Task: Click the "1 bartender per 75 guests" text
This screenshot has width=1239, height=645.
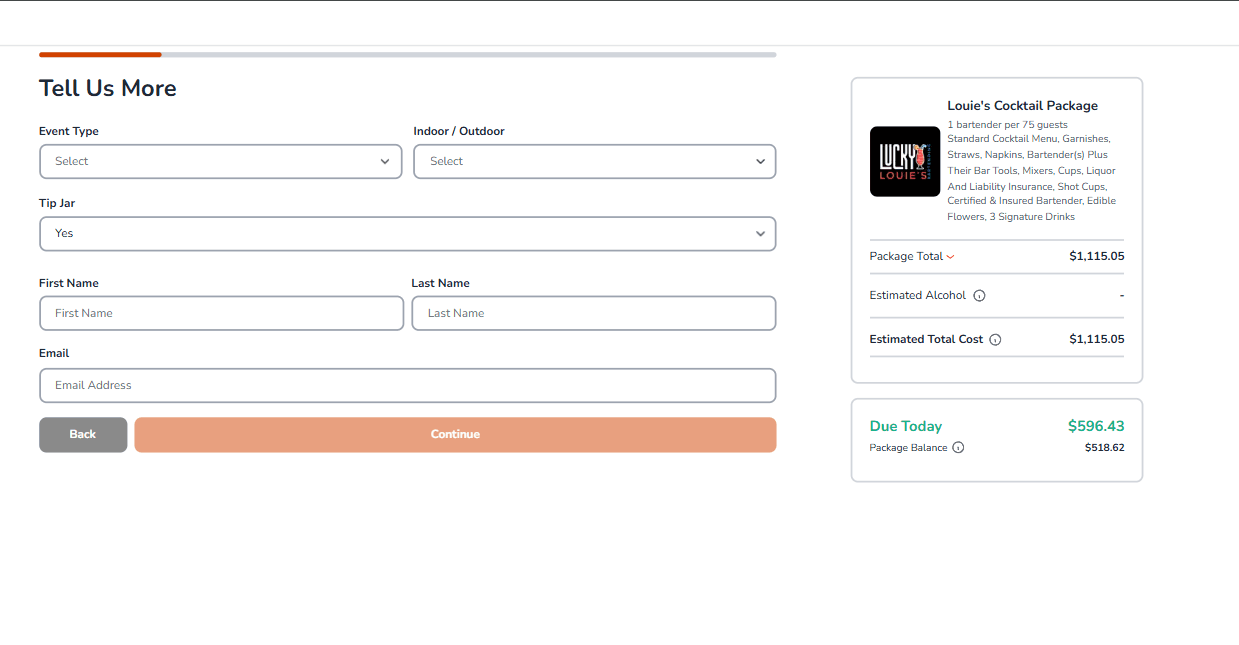Action: [1007, 125]
